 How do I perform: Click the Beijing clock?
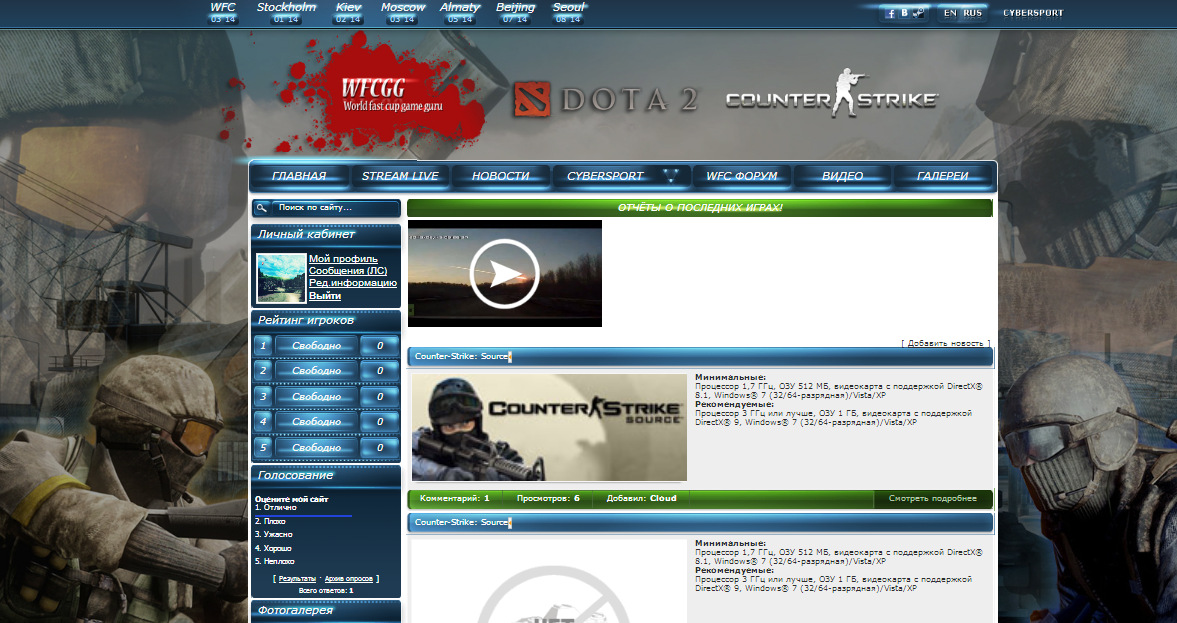516,13
